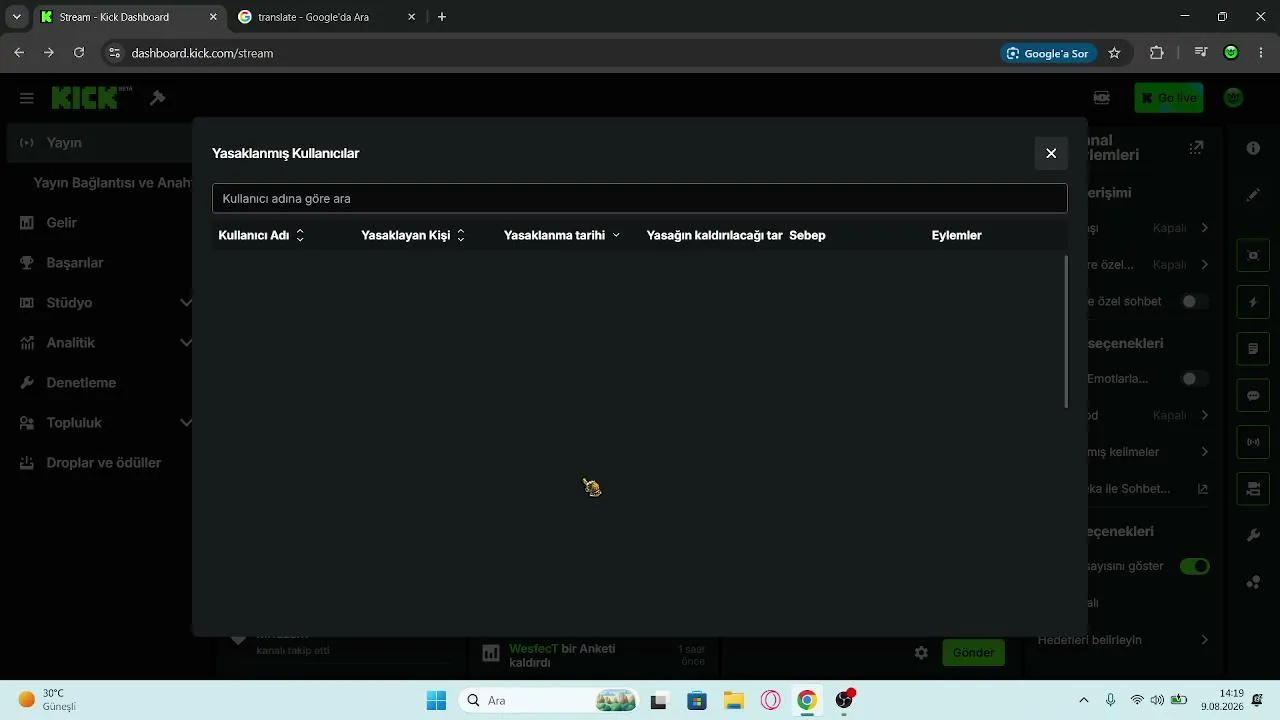
Task: Click the Go live button
Action: click(x=1168, y=98)
